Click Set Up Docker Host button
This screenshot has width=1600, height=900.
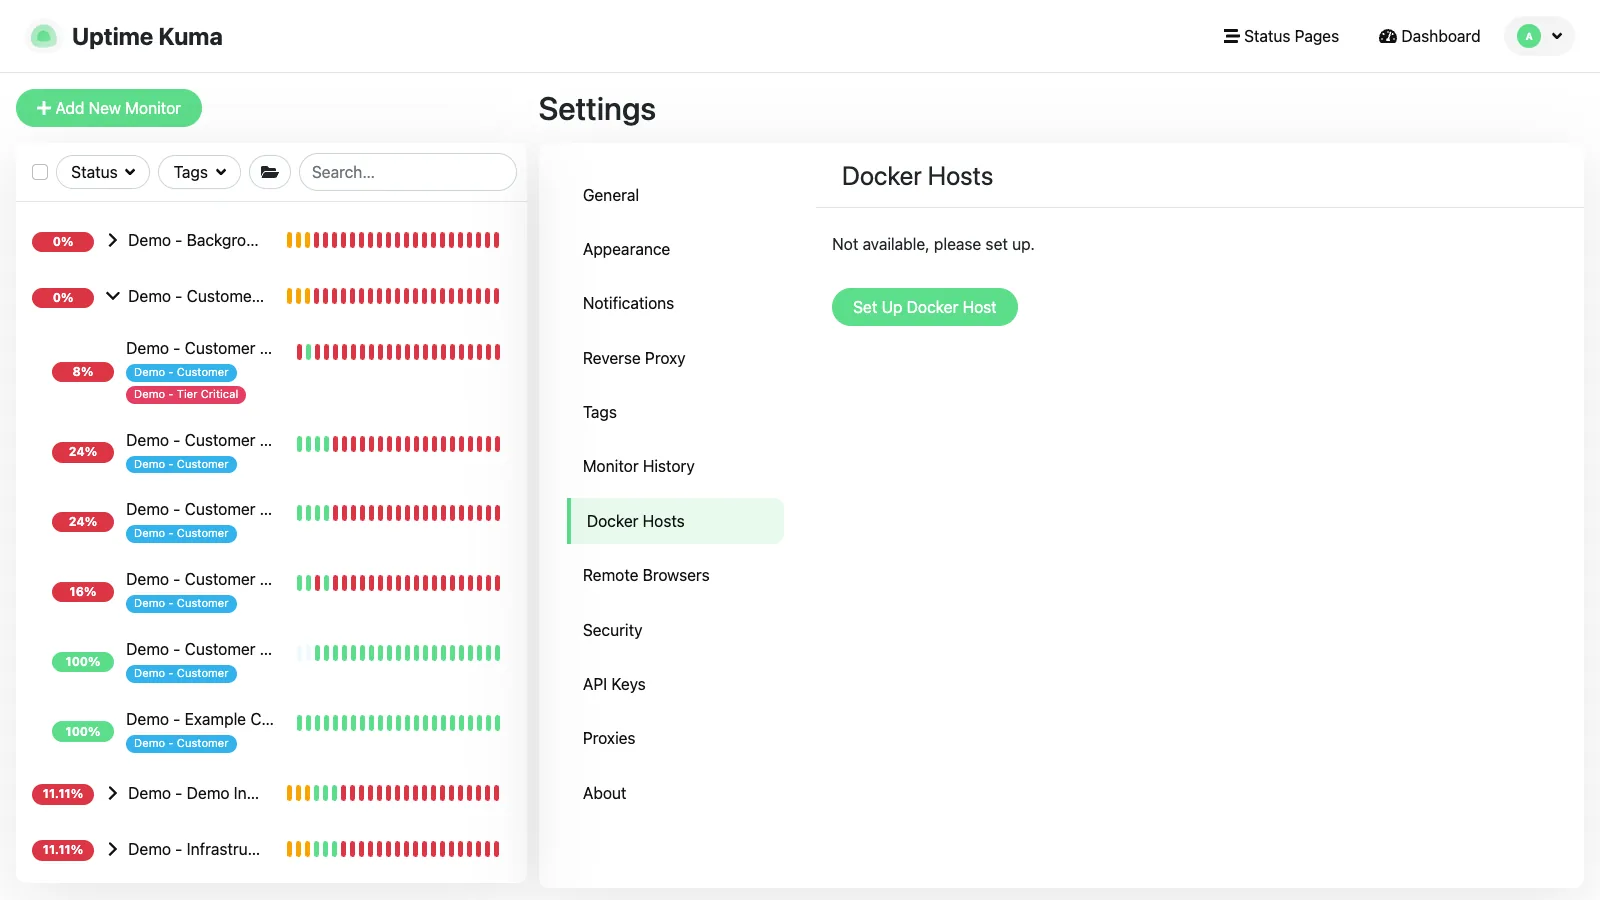click(925, 307)
